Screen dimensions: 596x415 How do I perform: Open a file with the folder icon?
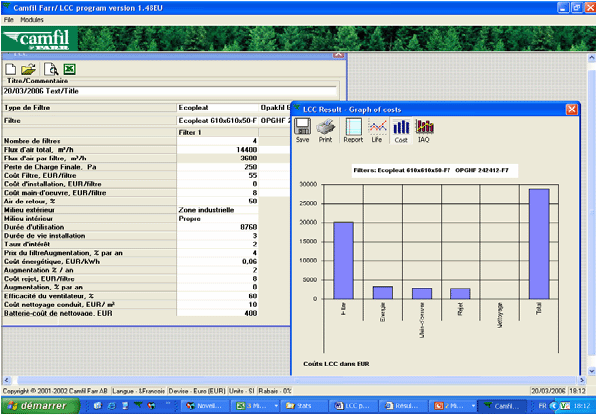pos(29,69)
